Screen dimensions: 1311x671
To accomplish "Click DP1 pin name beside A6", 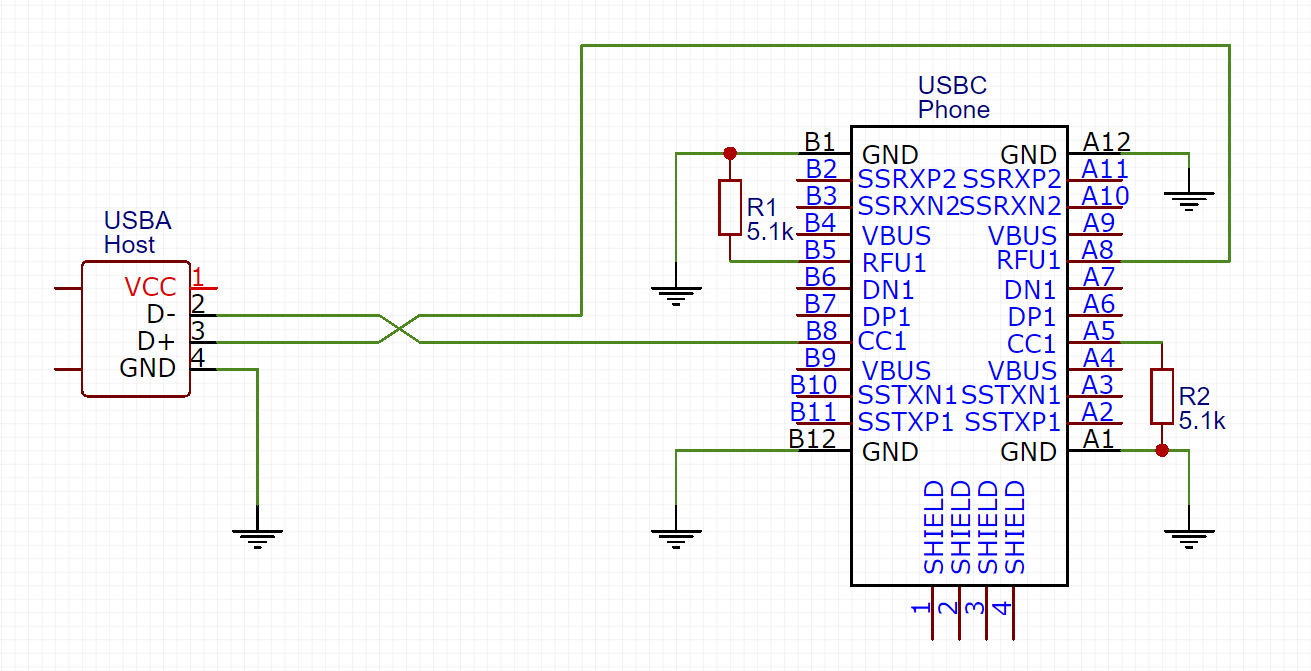I will (x=1032, y=317).
